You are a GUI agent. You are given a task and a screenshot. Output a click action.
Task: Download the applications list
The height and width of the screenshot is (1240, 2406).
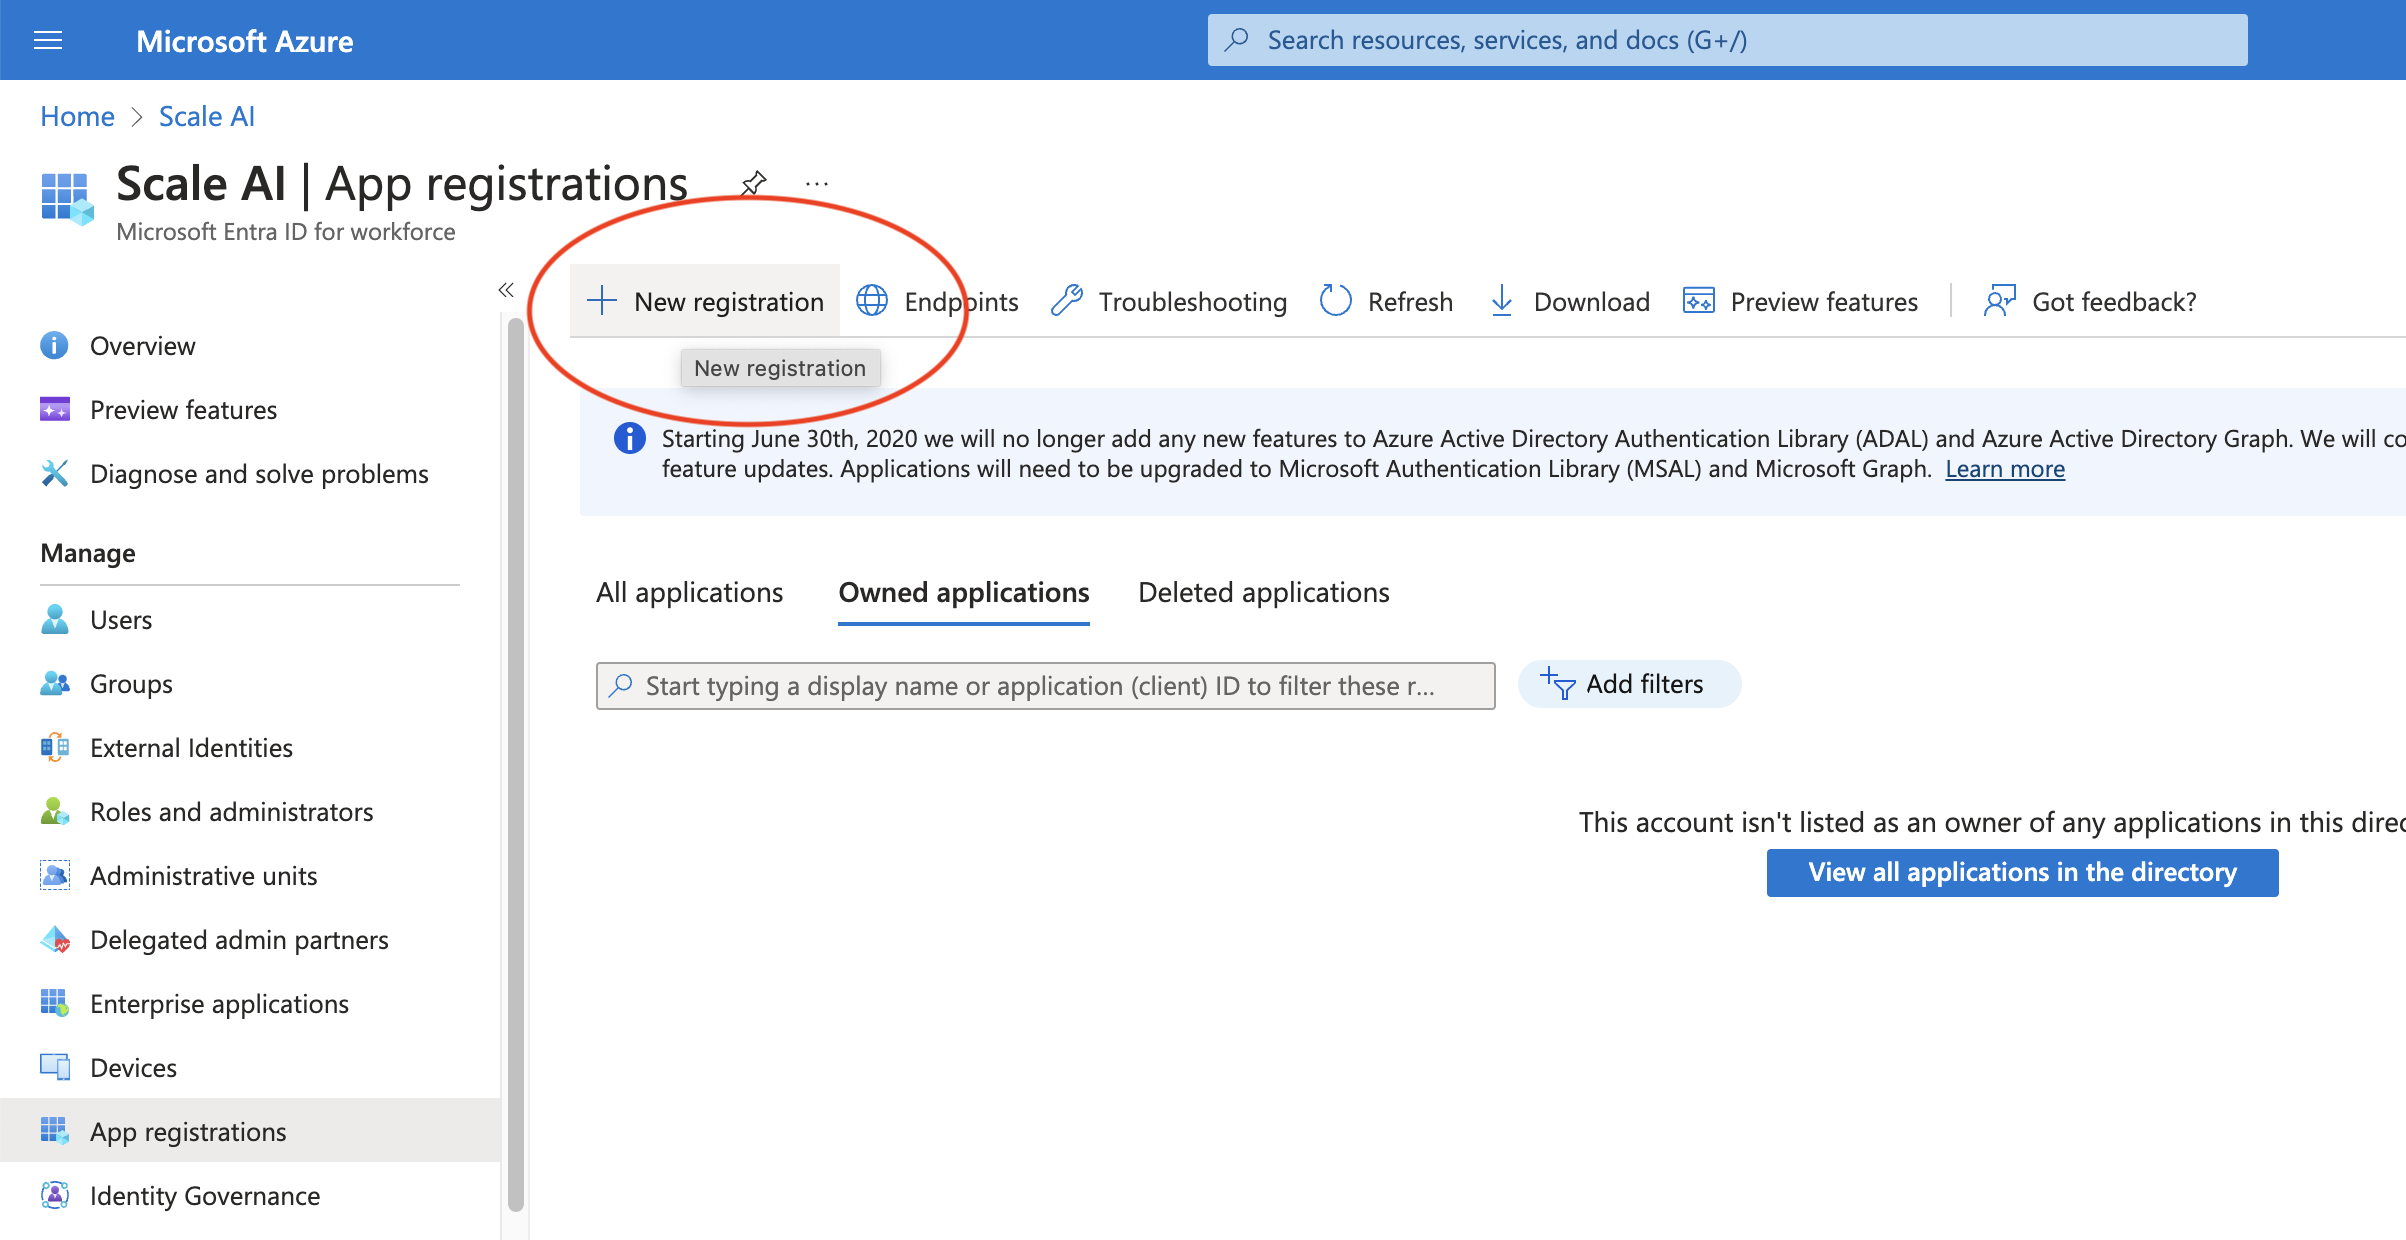(1569, 301)
